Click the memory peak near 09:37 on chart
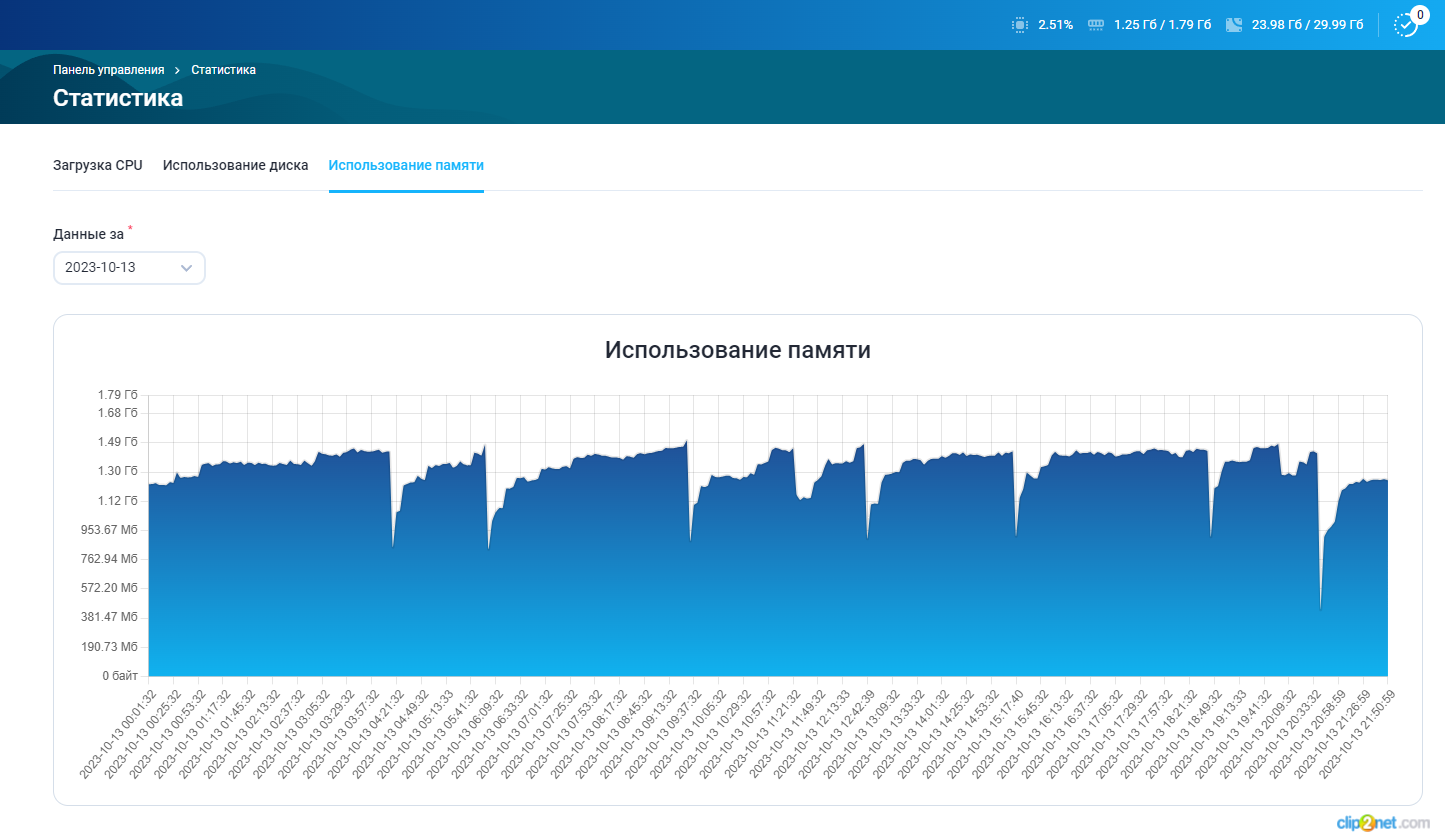This screenshot has height=834, width=1445. (686, 440)
